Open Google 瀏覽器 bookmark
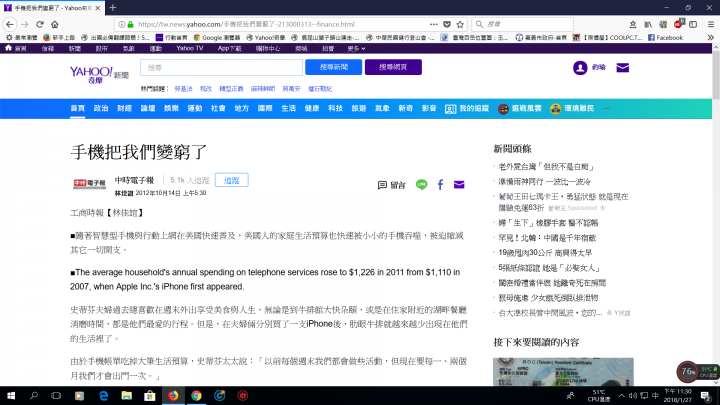Image resolution: width=720 pixels, height=405 pixels. pos(217,38)
